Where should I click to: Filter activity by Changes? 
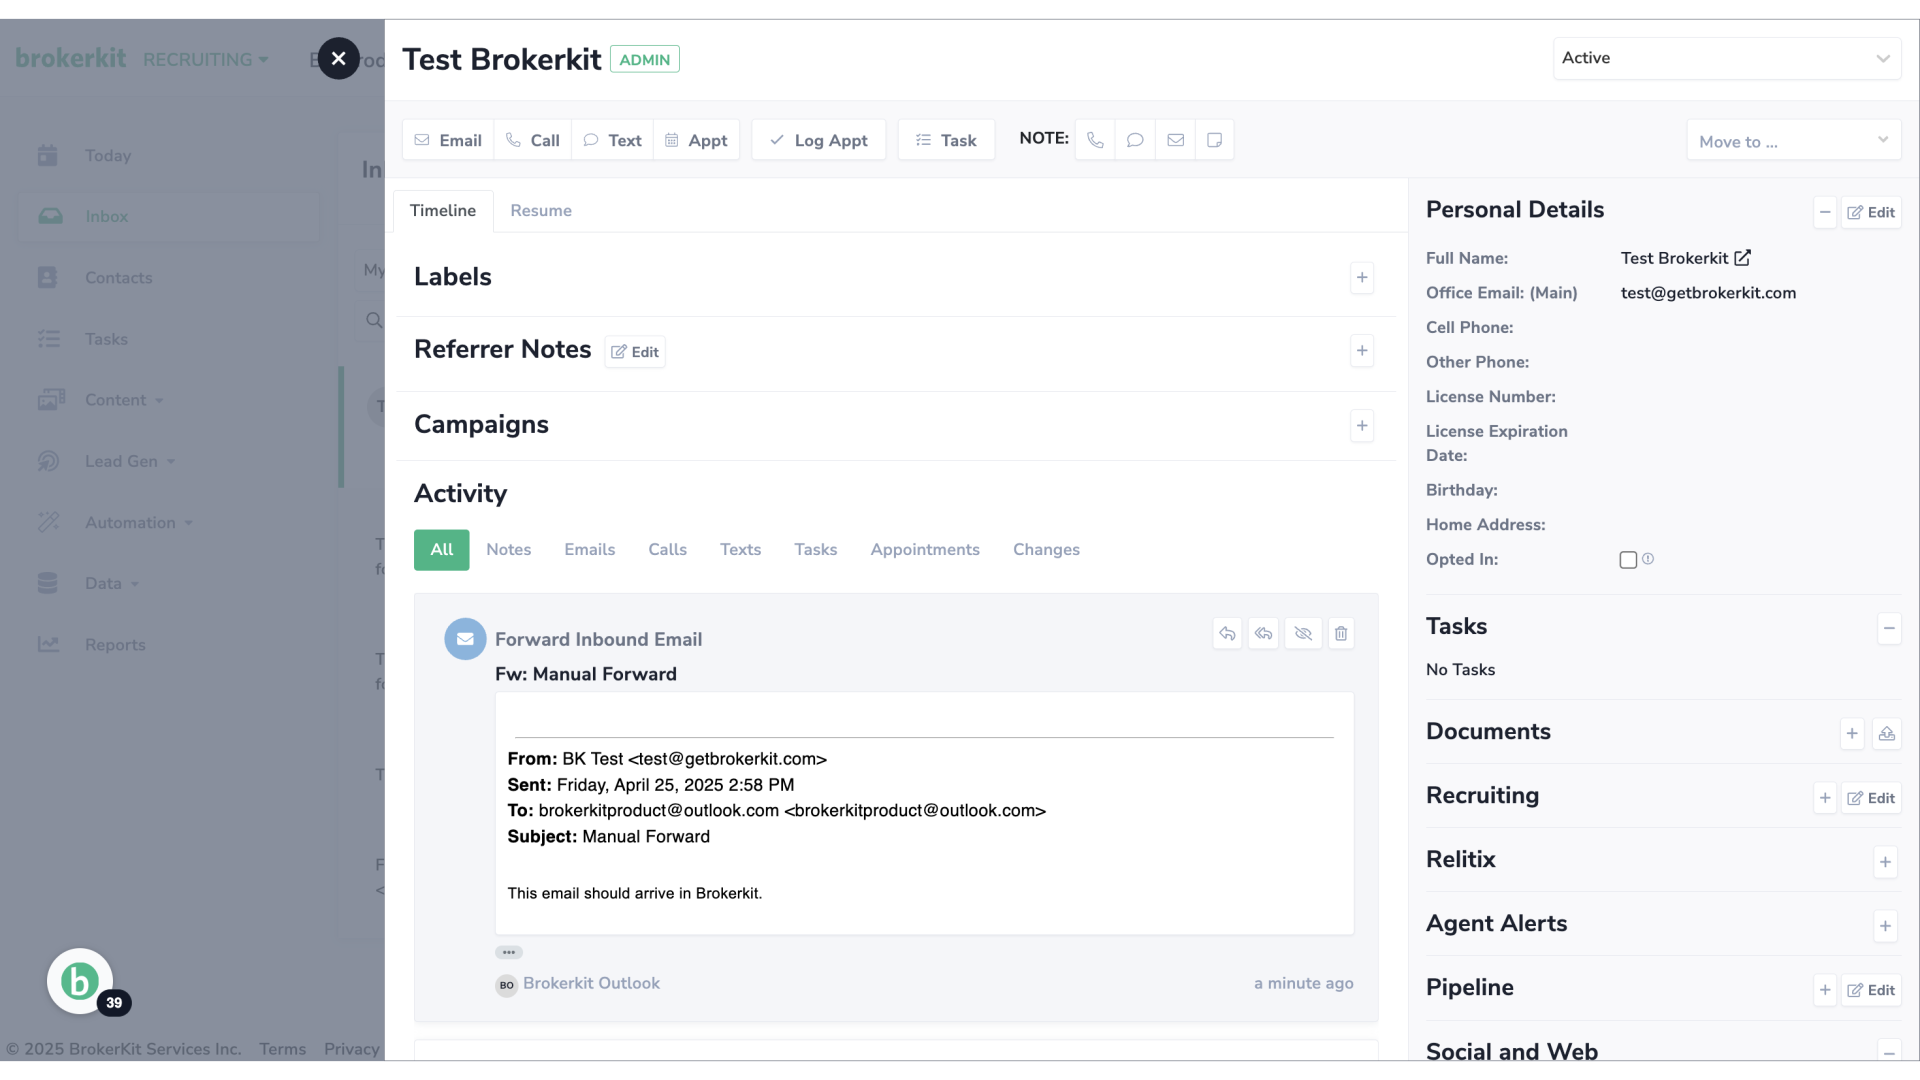pos(1046,550)
